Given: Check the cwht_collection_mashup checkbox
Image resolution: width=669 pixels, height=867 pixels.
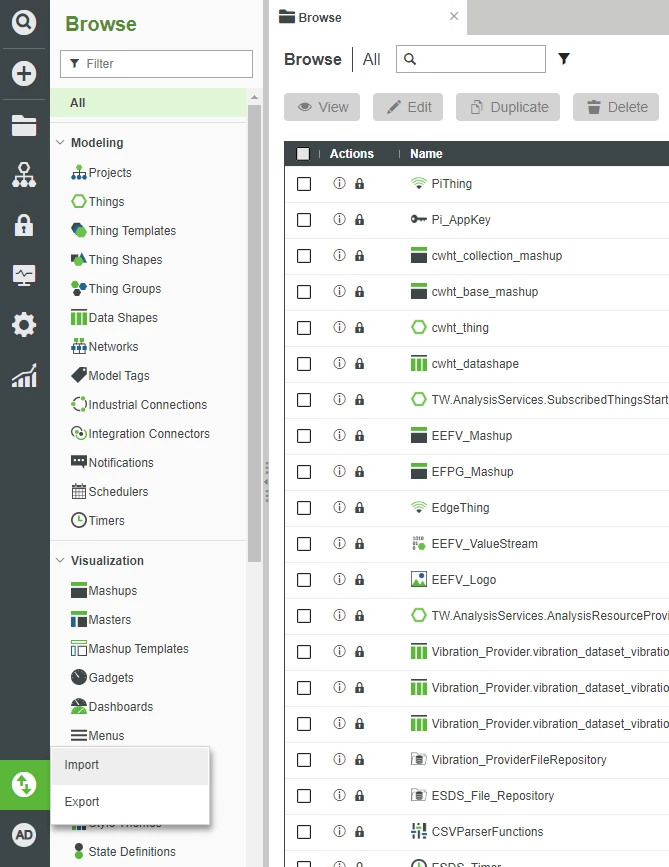Looking at the screenshot, I should point(304,256).
